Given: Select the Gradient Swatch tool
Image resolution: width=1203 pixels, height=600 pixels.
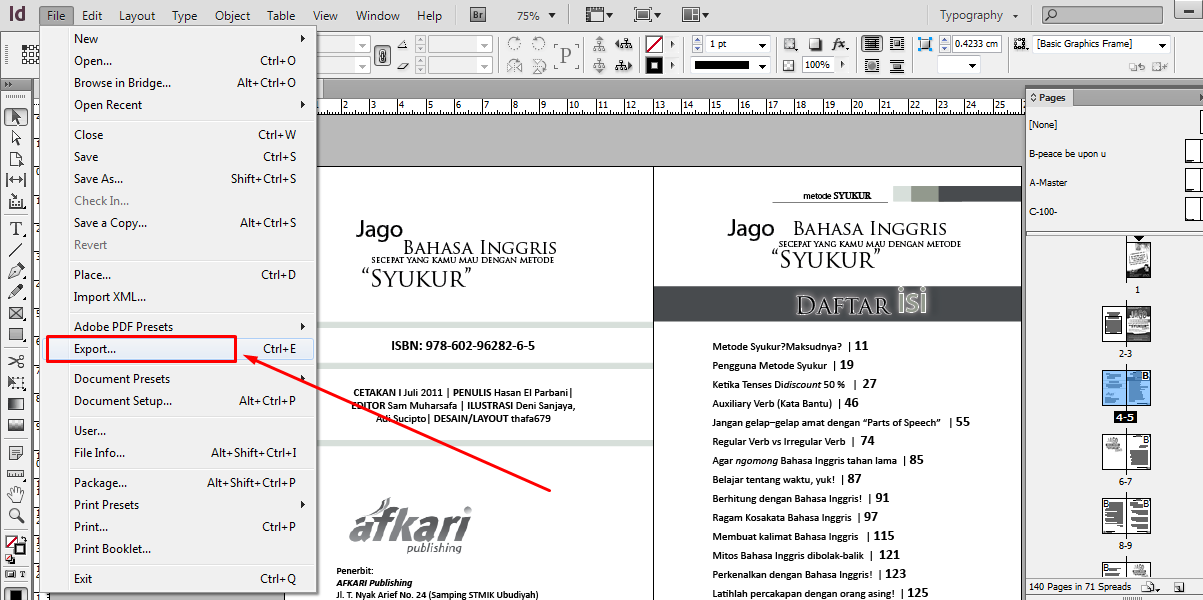Looking at the screenshot, I should coord(16,404).
